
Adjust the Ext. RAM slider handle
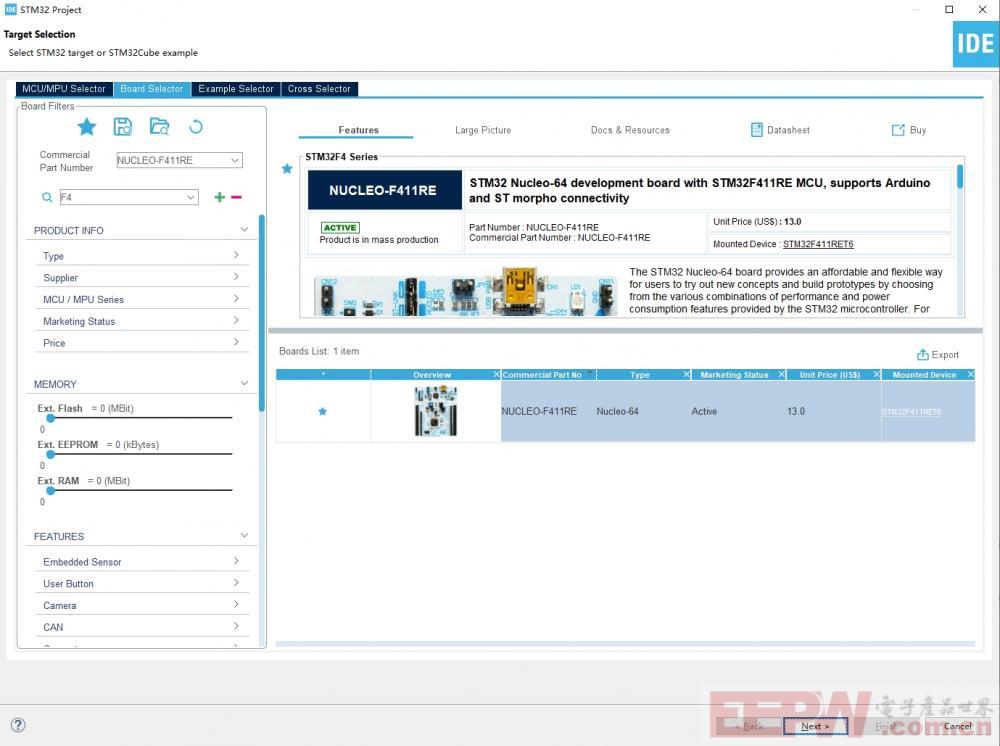click(x=50, y=491)
